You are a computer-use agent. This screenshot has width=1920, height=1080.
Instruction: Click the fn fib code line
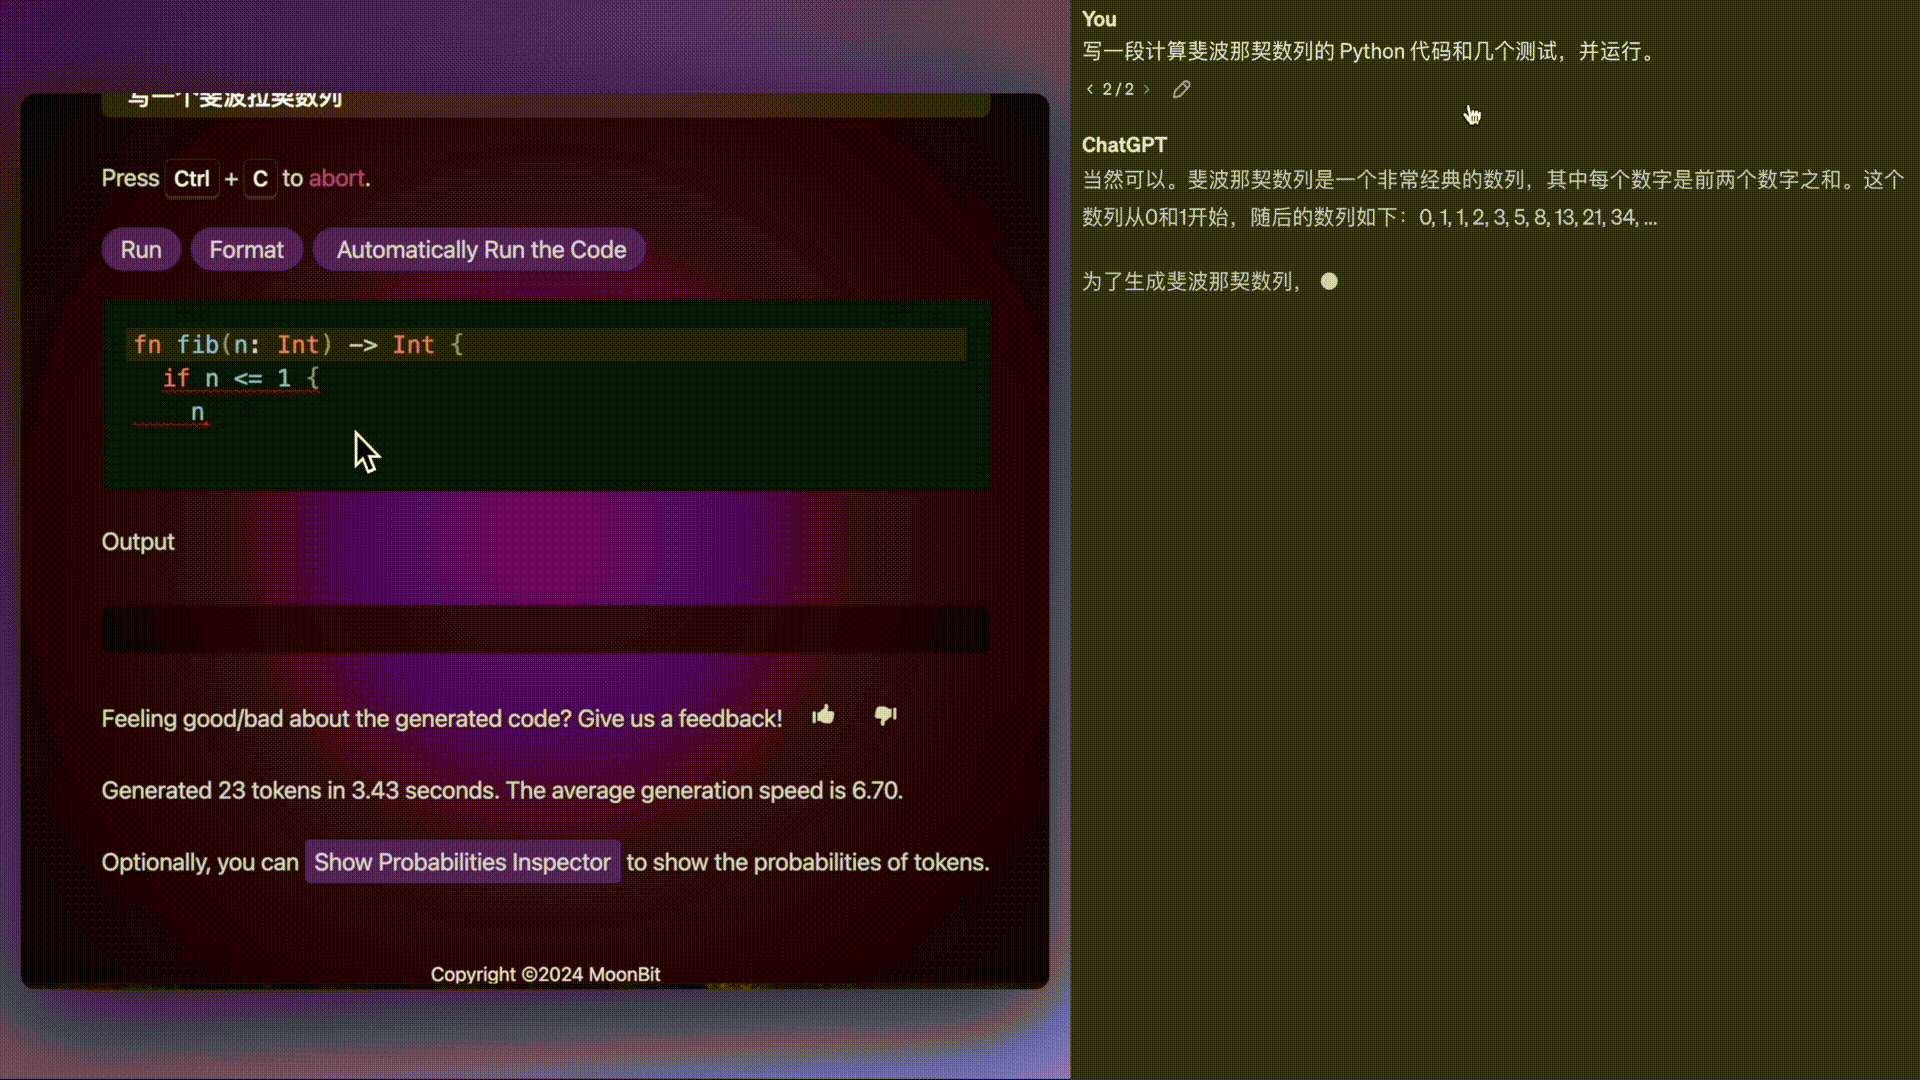coord(298,345)
